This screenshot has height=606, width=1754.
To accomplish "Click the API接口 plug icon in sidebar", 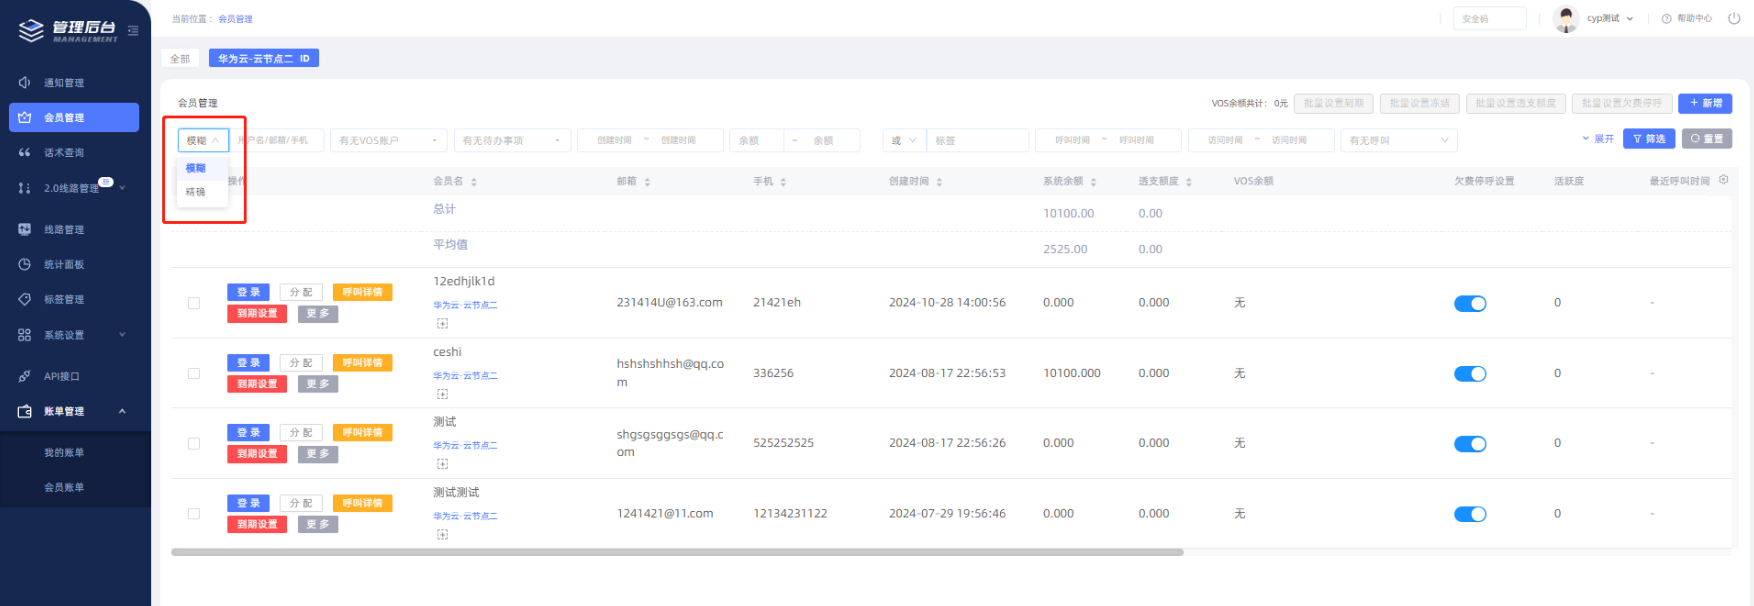I will [x=24, y=377].
